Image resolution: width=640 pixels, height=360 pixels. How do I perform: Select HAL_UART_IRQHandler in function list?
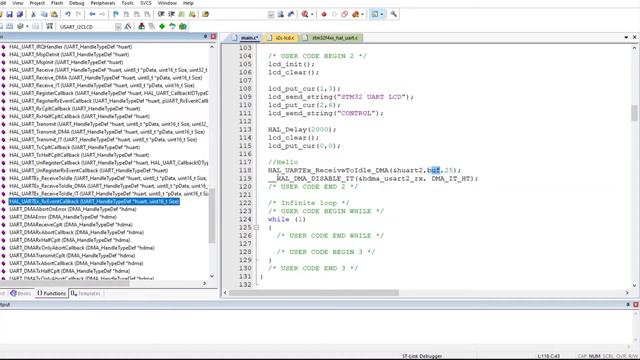(x=71, y=47)
